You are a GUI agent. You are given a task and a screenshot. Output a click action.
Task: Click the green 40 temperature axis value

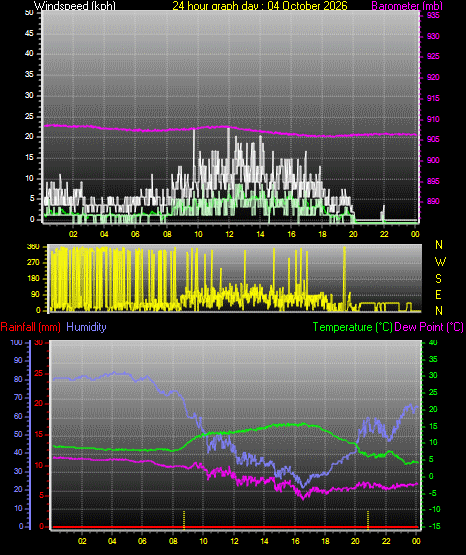[x=433, y=343]
